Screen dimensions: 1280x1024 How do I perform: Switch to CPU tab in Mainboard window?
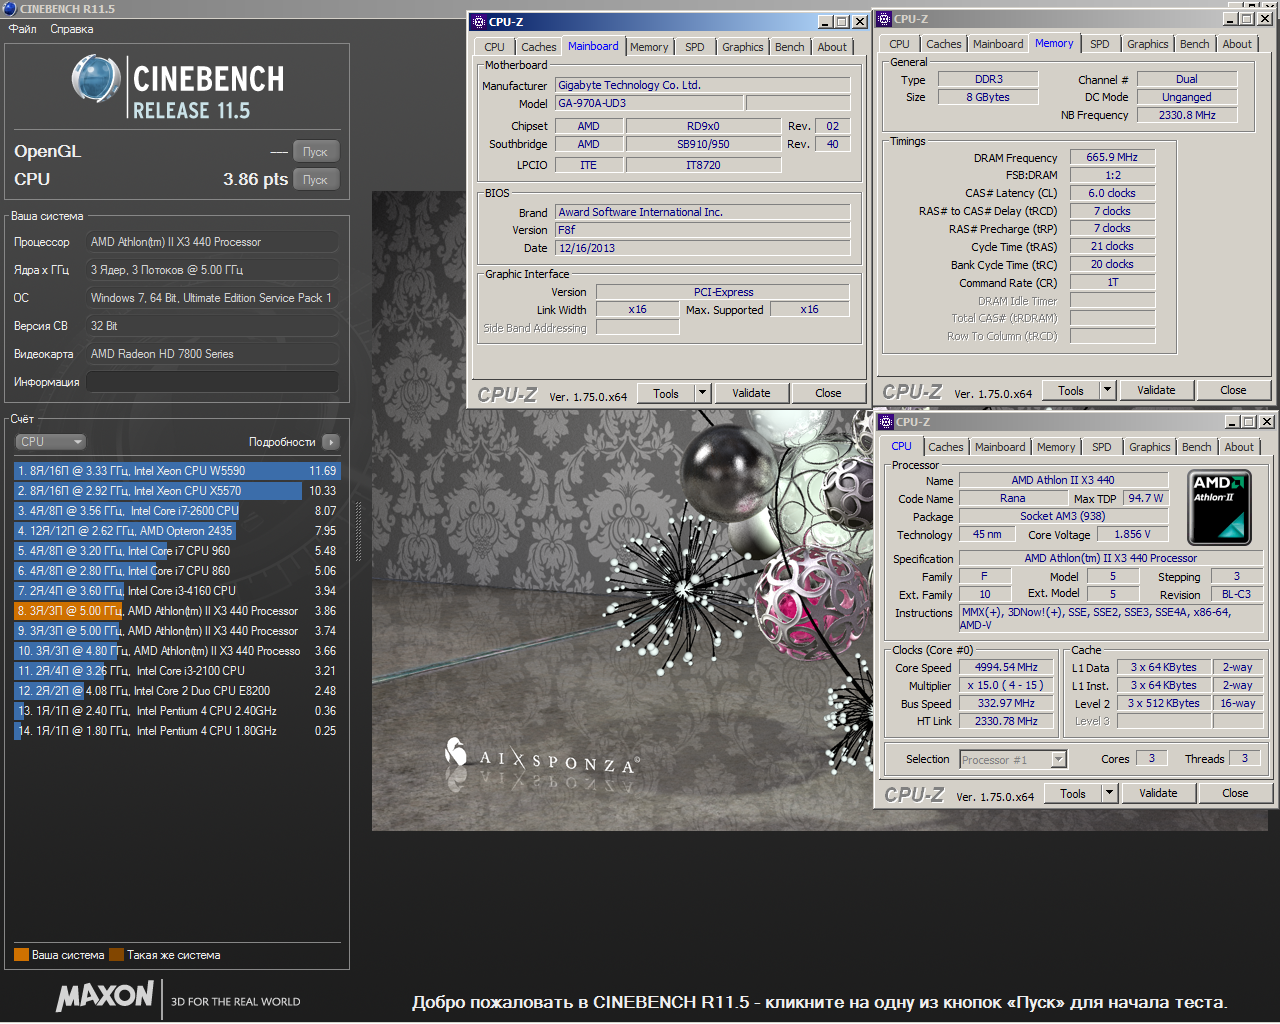point(494,47)
